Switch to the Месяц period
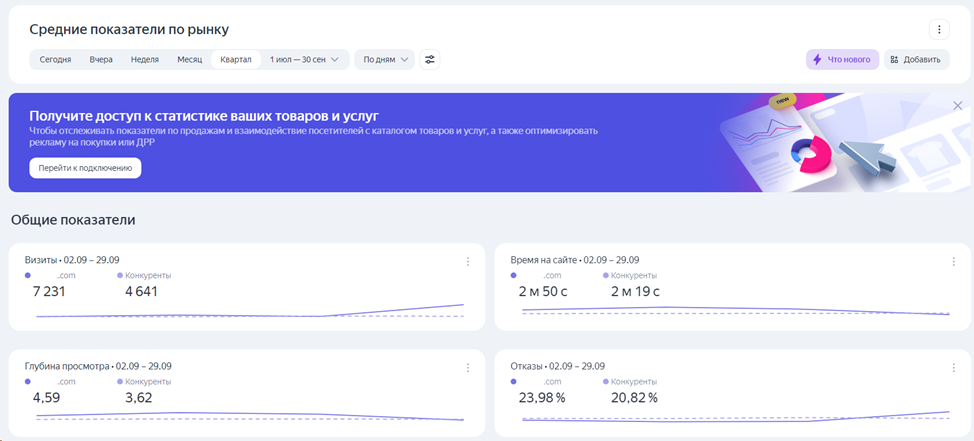Image resolution: width=974 pixels, height=441 pixels. coord(190,59)
